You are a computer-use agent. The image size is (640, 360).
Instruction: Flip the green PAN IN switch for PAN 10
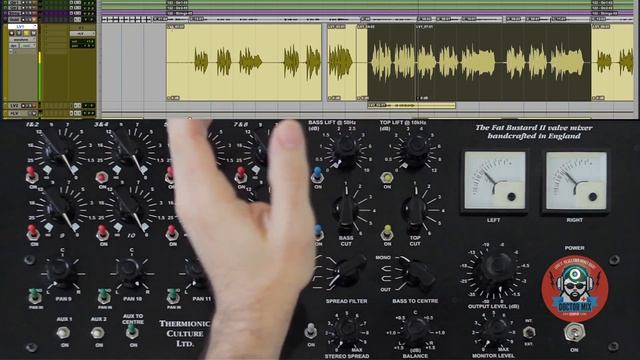point(104,296)
